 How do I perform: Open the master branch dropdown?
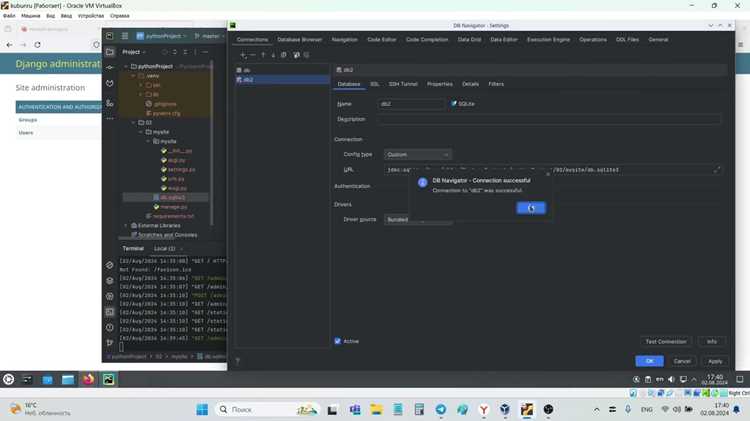click(210, 36)
